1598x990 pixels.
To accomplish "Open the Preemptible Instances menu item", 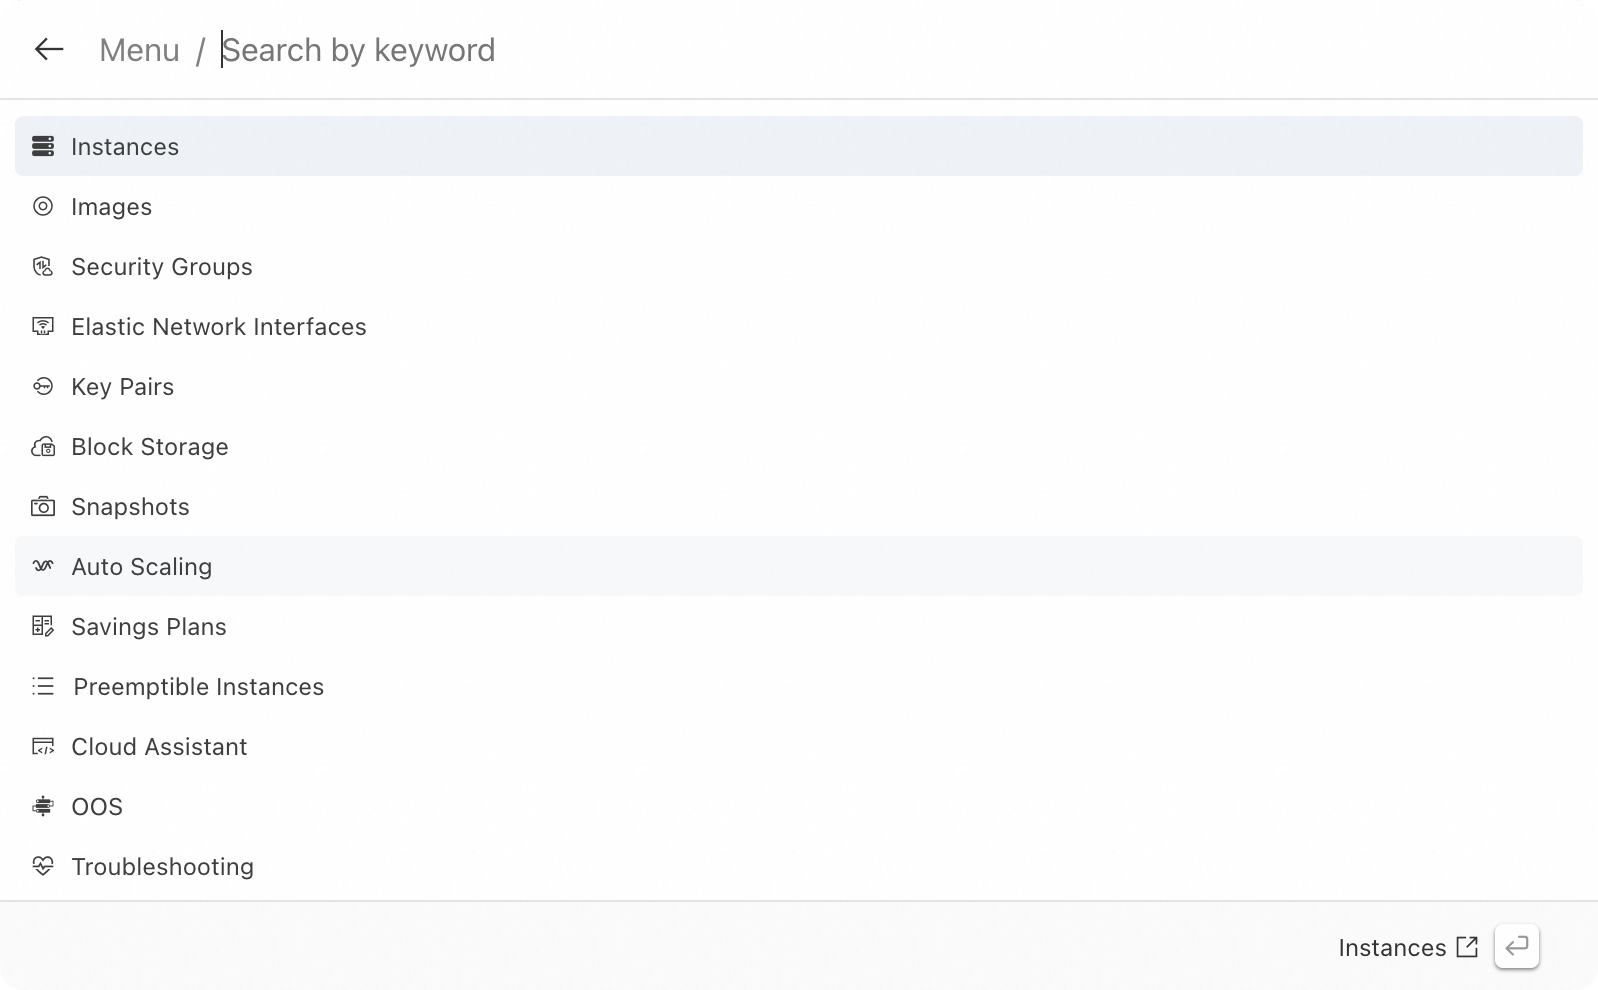I will 198,687.
